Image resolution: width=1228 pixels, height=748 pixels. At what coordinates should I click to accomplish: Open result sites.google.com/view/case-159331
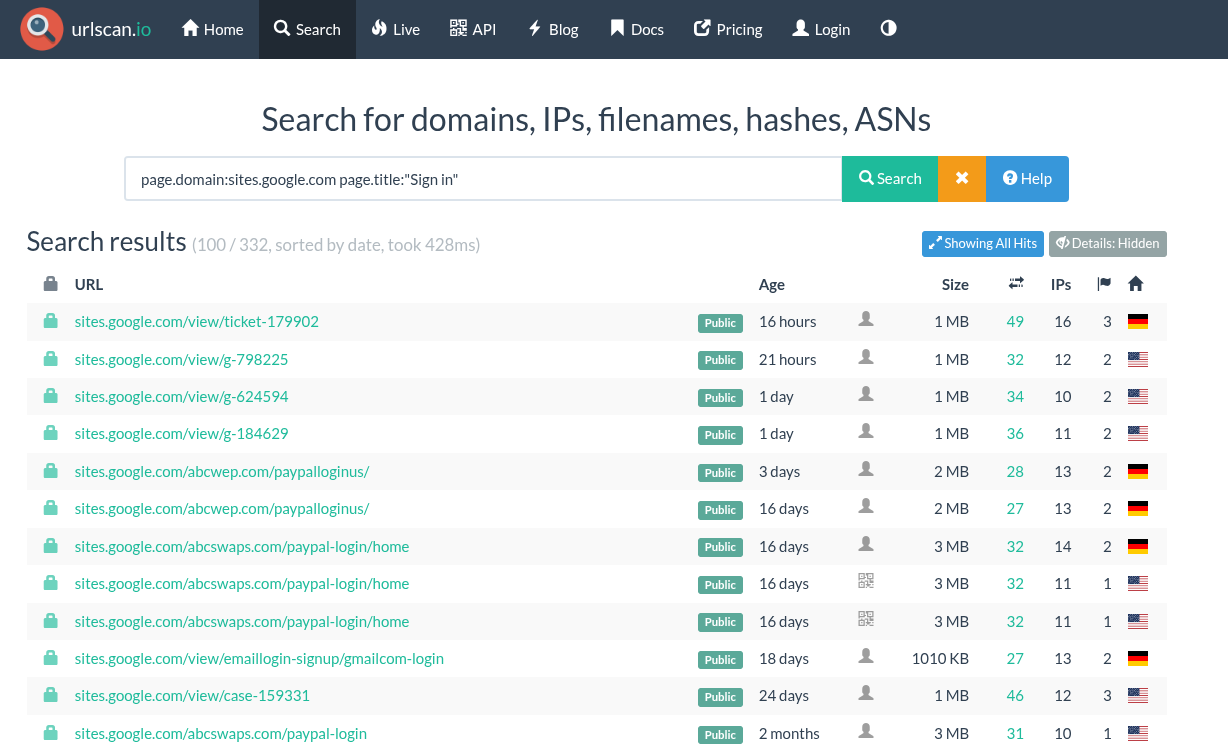[x=192, y=696]
